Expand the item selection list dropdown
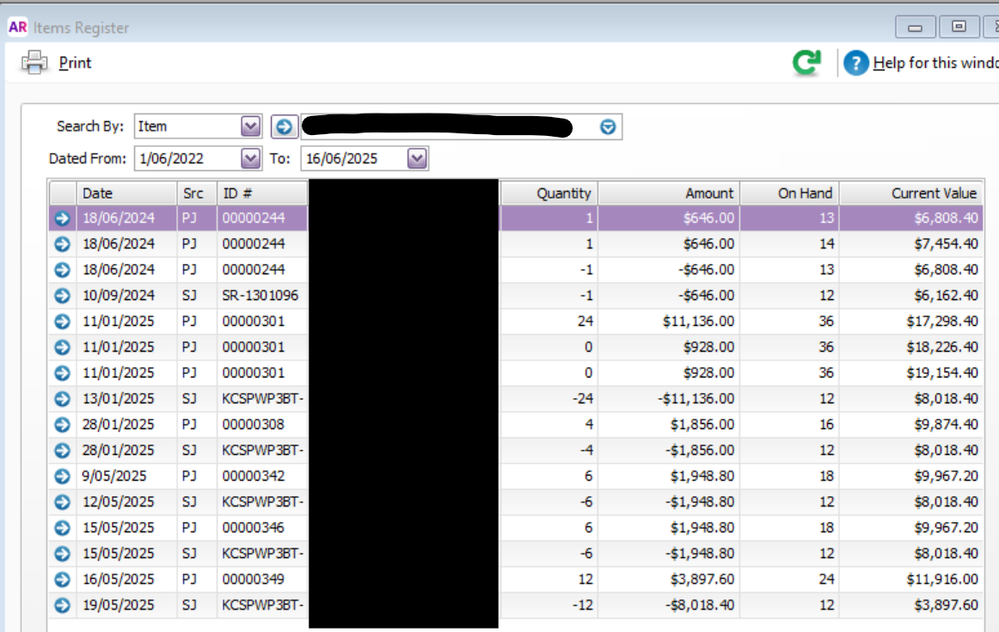This screenshot has height=632, width=999. pos(608,127)
